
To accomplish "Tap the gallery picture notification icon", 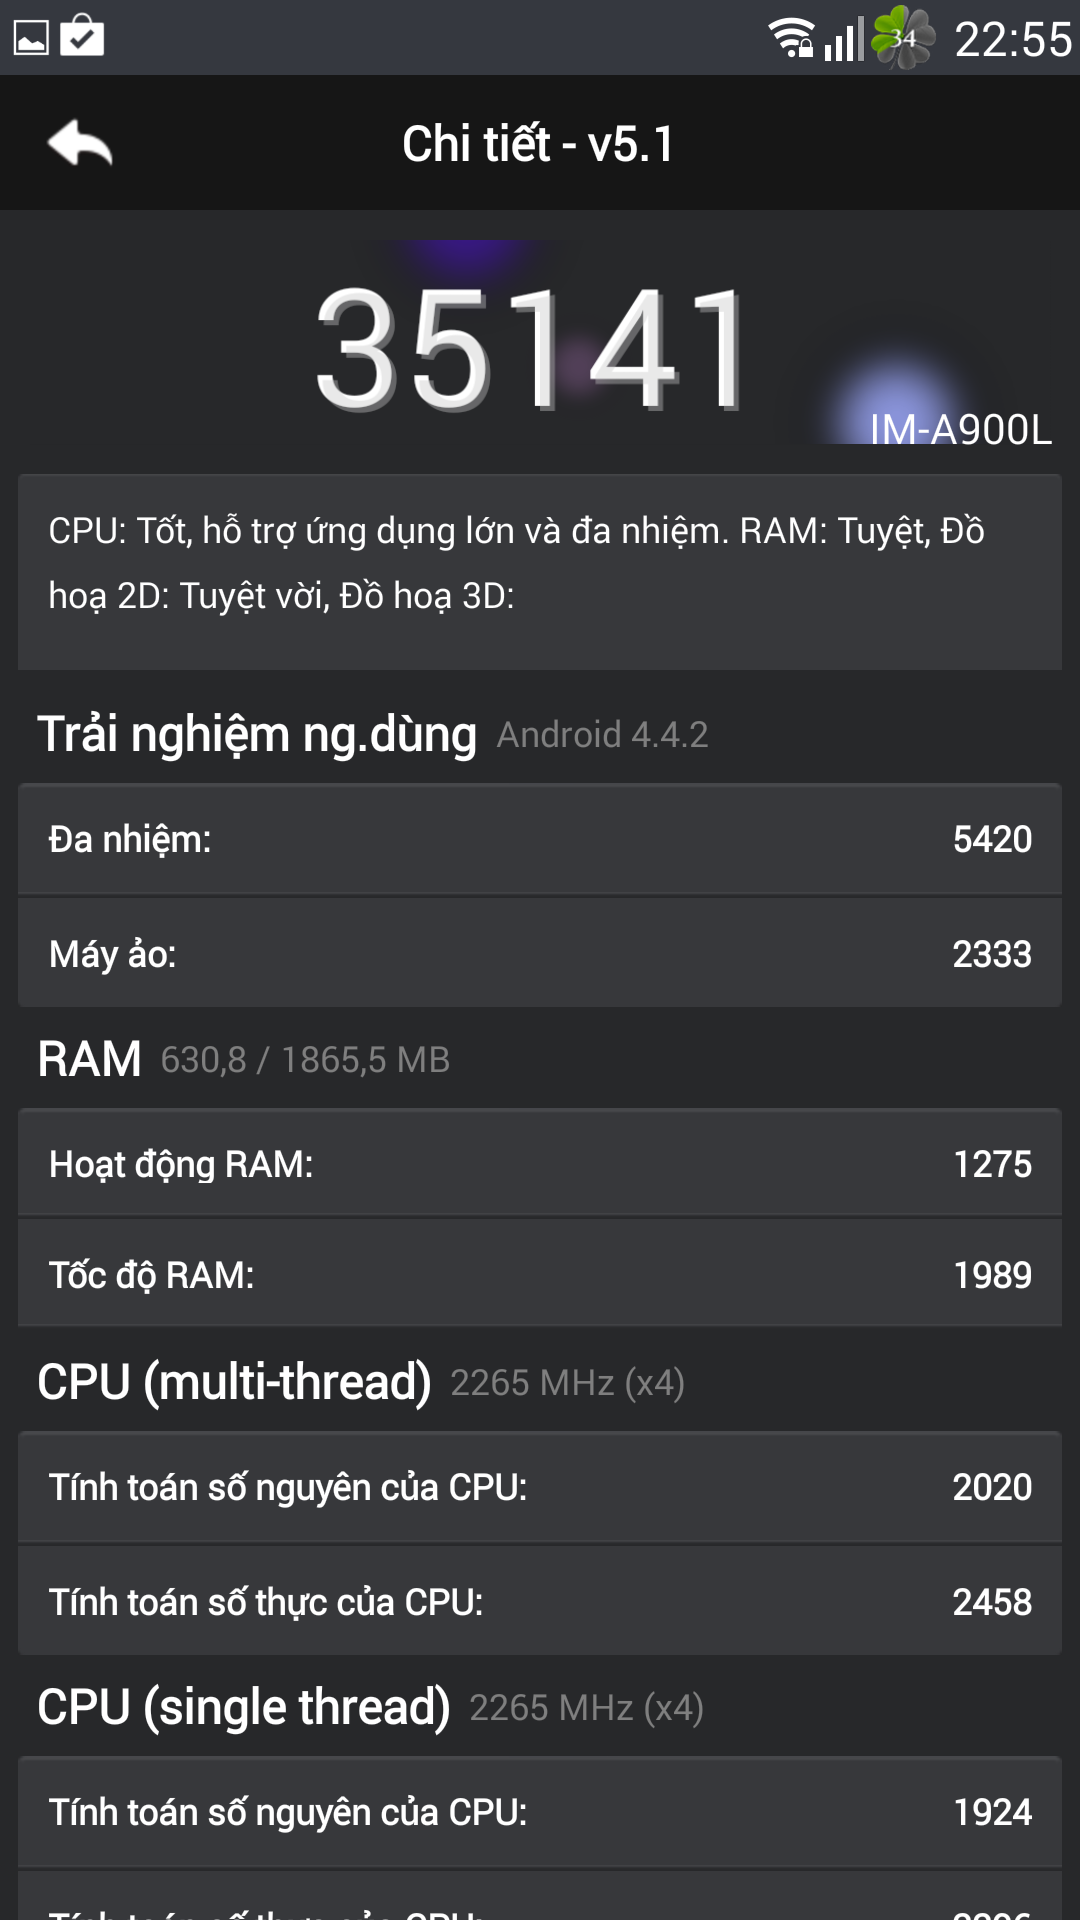I will tap(31, 38).
